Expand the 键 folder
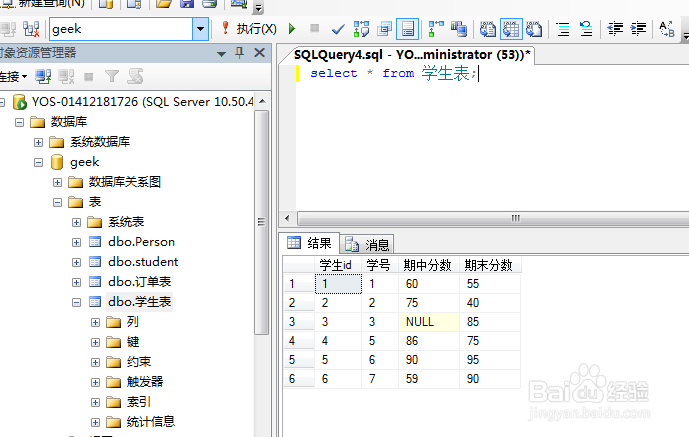Image resolution: width=689 pixels, height=437 pixels. click(x=95, y=342)
